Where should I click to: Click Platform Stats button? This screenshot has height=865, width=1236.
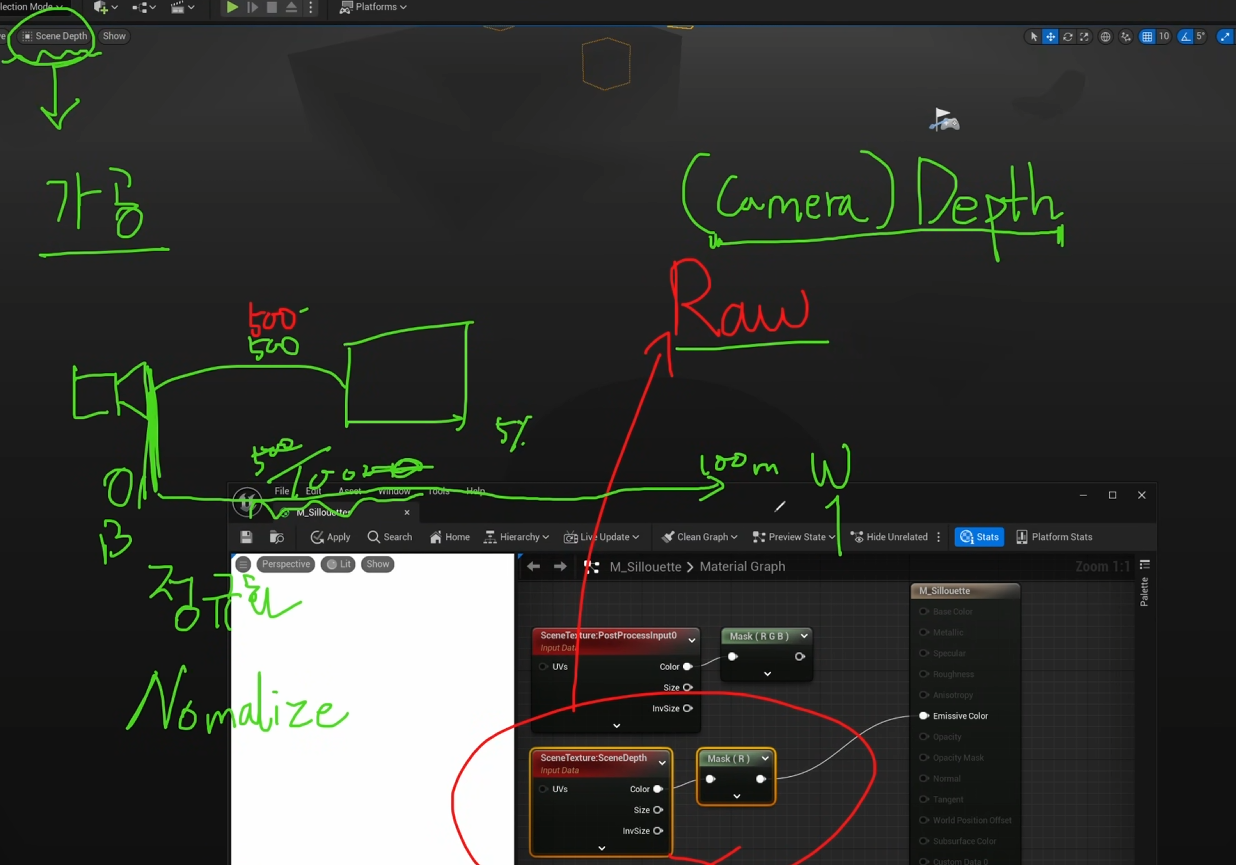1054,537
